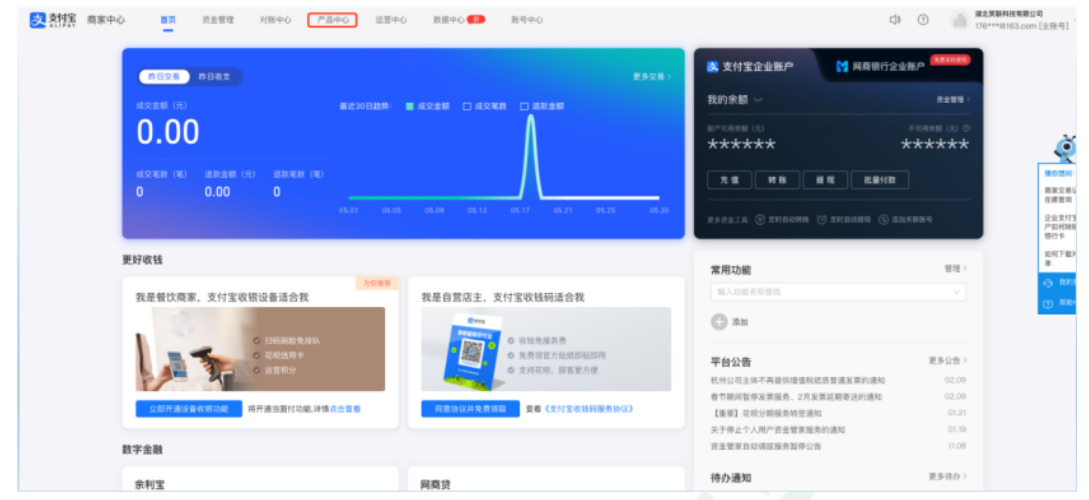This screenshot has height=500, width=1089.
Task: Enable the 退款金额 trend checkbox
Action: [524, 106]
